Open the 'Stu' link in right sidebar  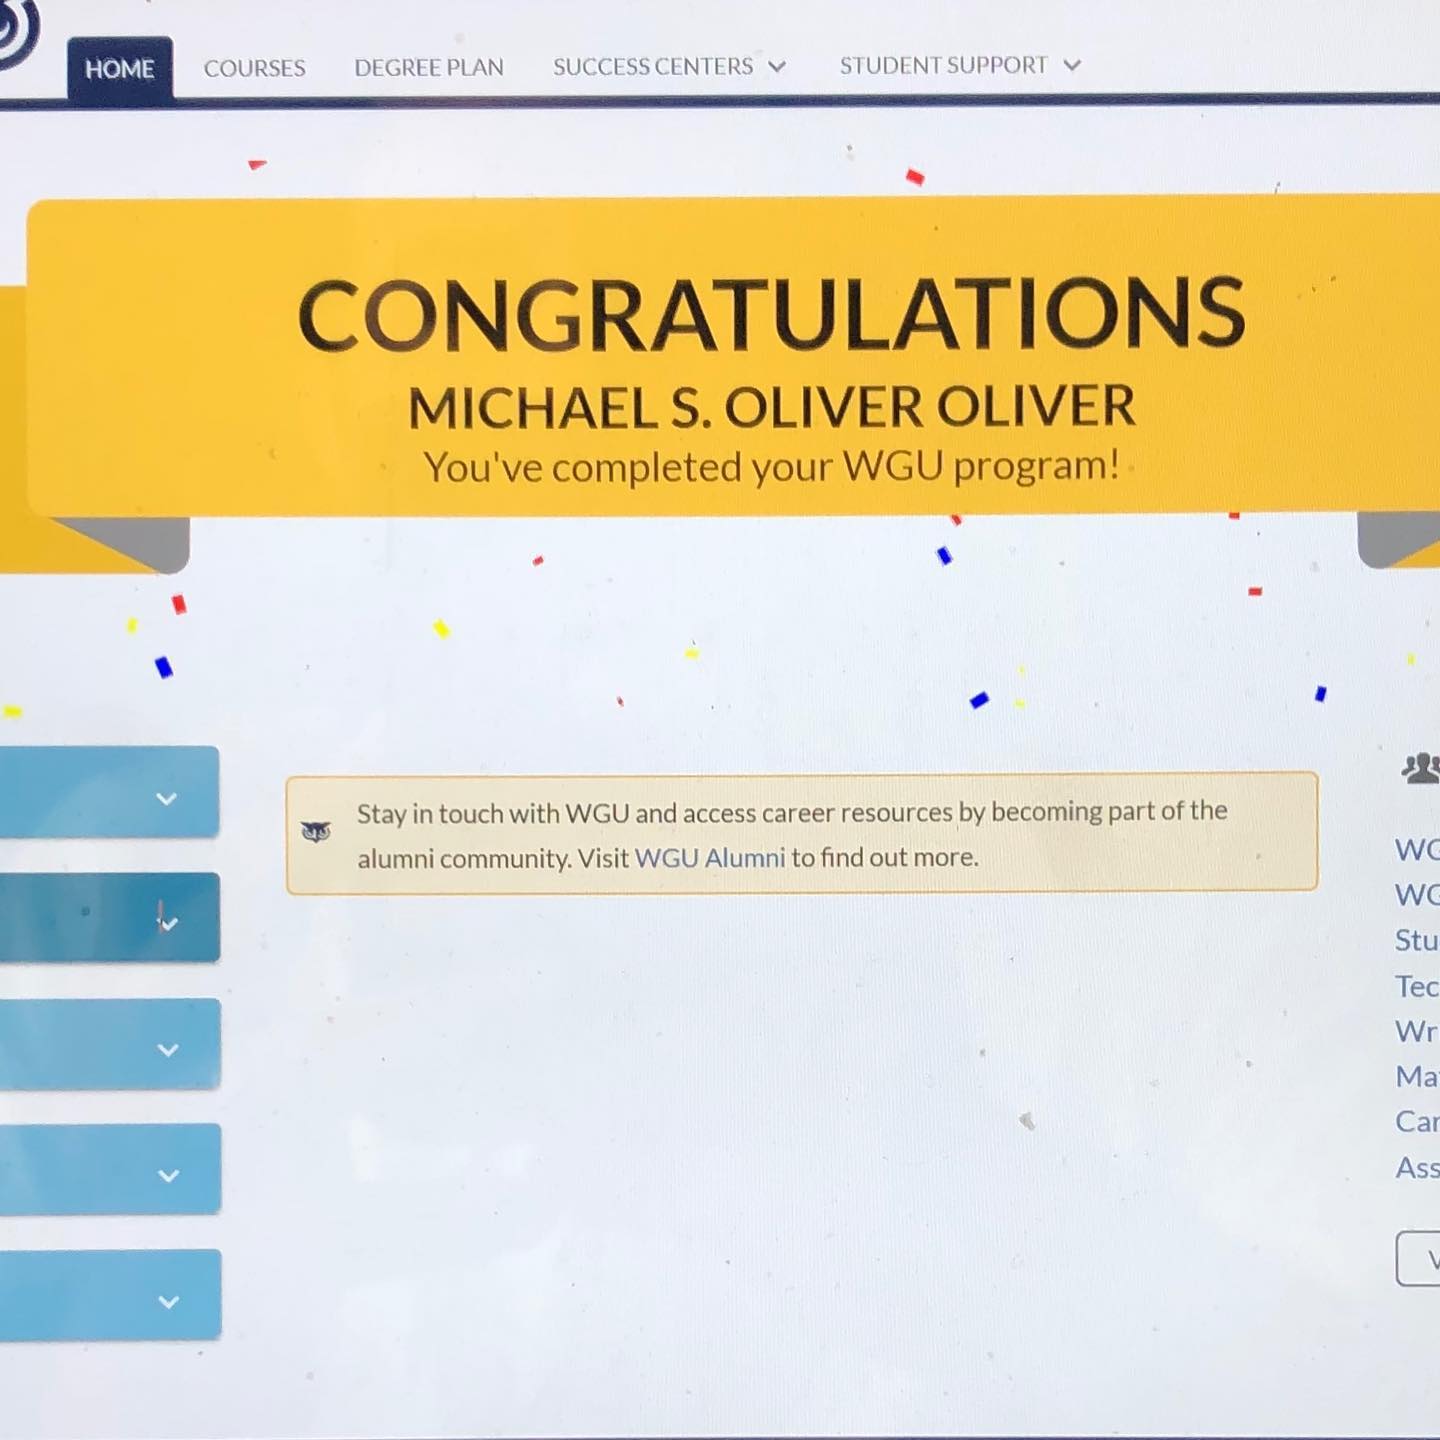point(1417,940)
